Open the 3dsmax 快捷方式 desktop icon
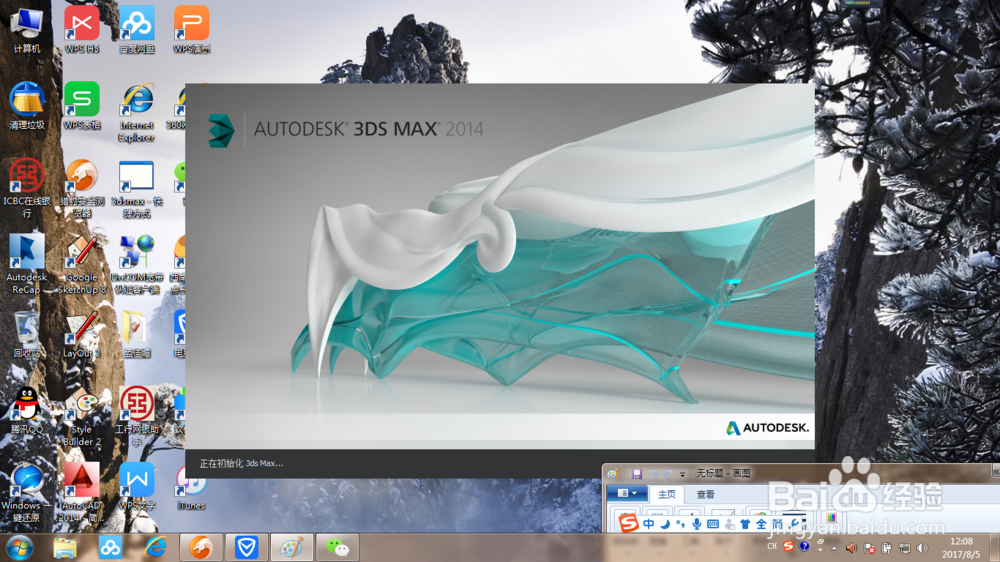The width and height of the screenshot is (1000, 562). (136, 188)
